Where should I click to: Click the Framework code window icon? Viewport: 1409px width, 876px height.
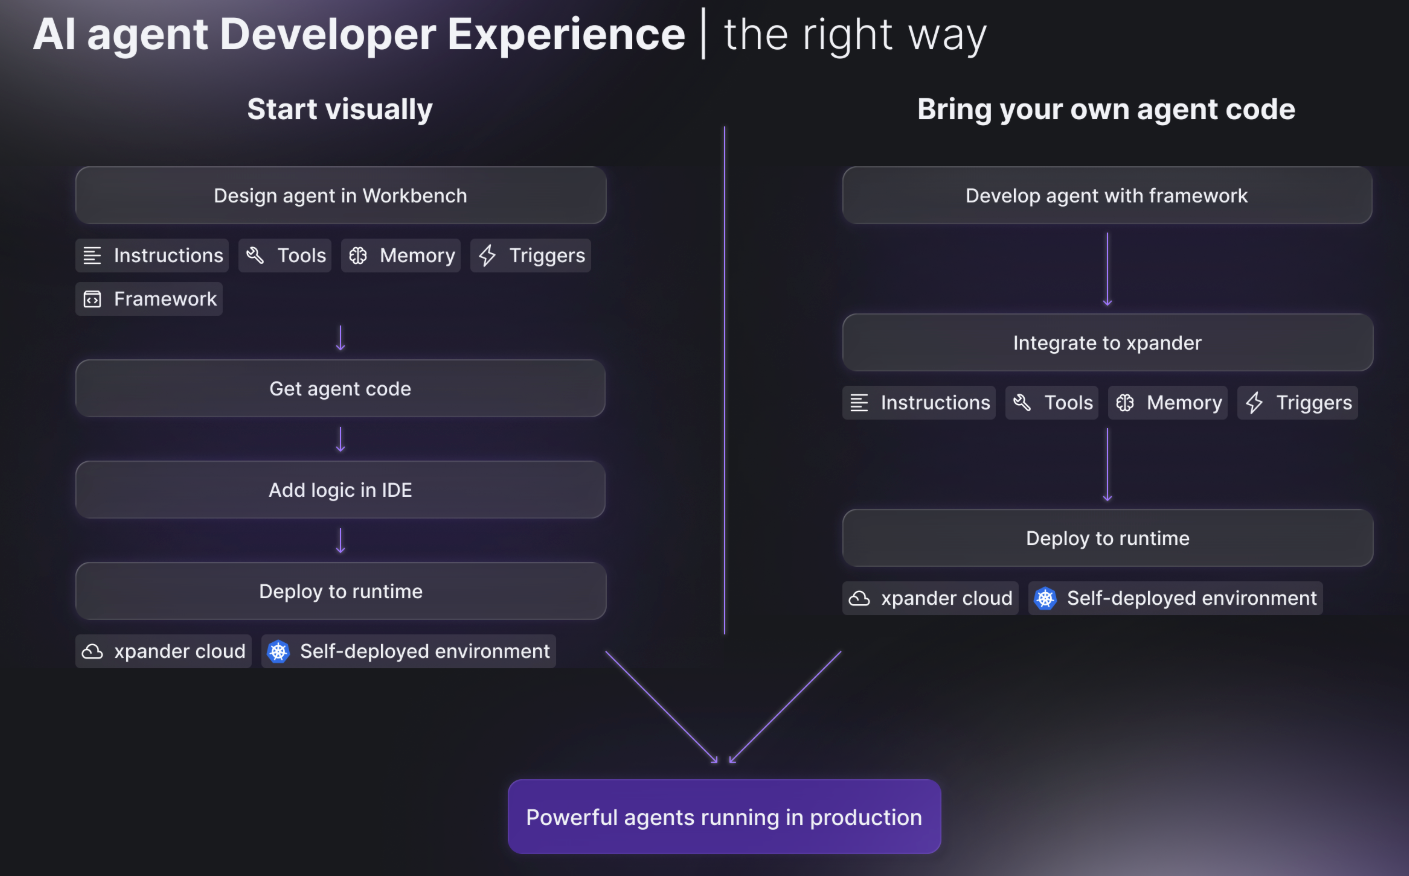coord(92,299)
